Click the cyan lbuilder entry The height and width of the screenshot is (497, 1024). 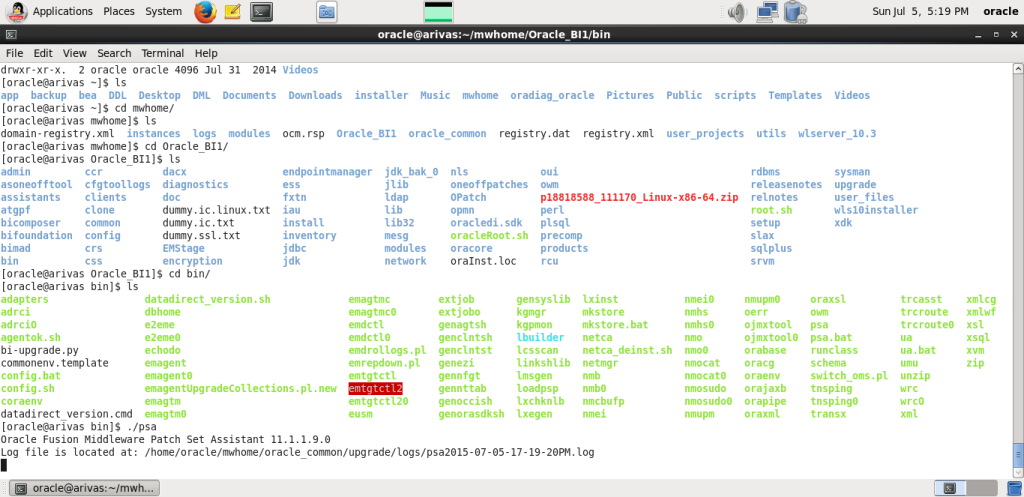point(540,338)
